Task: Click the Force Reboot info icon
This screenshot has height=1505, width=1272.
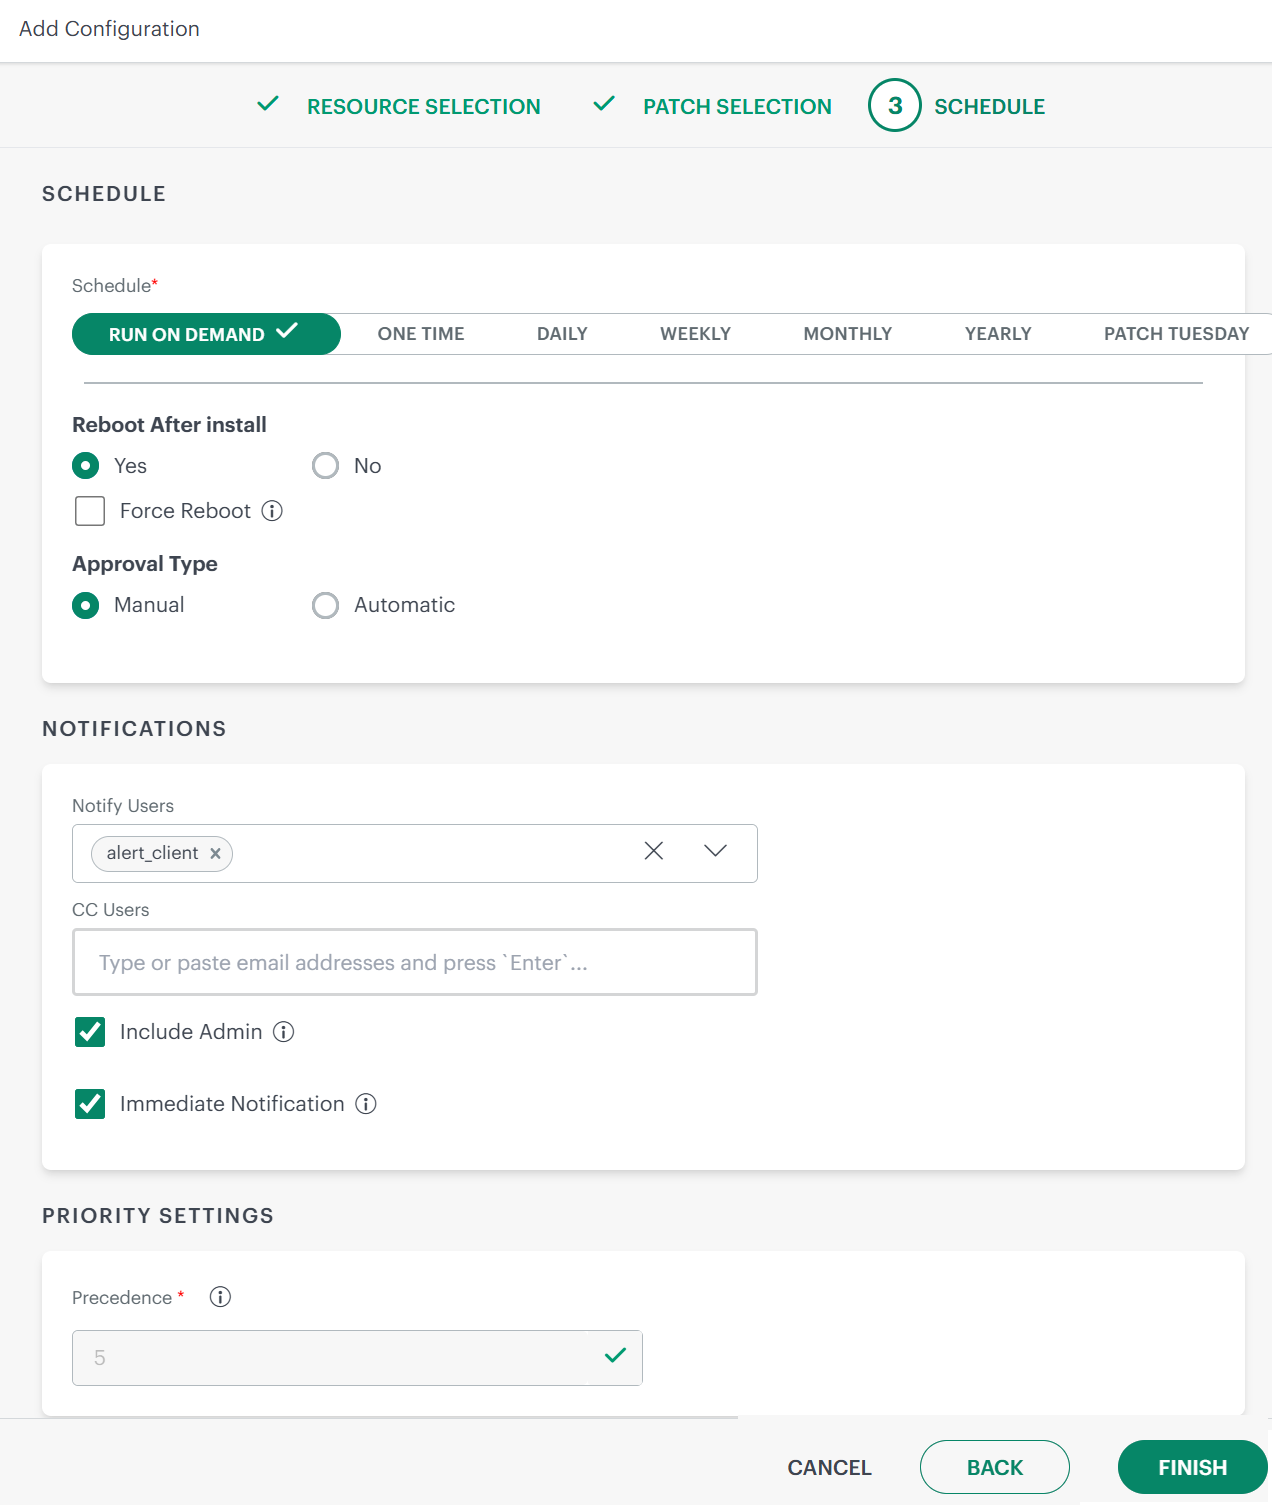Action: (272, 511)
